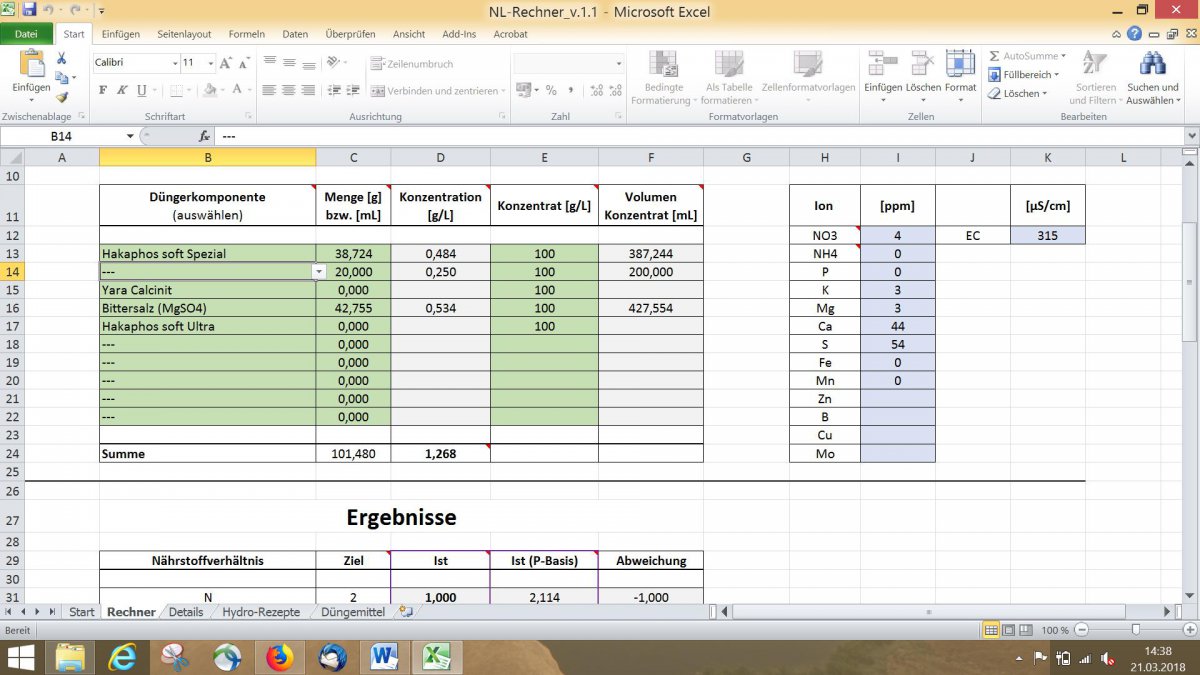Screen dimensions: 1200x675
Task: Switch to the Details sheet tab
Action: click(x=186, y=612)
